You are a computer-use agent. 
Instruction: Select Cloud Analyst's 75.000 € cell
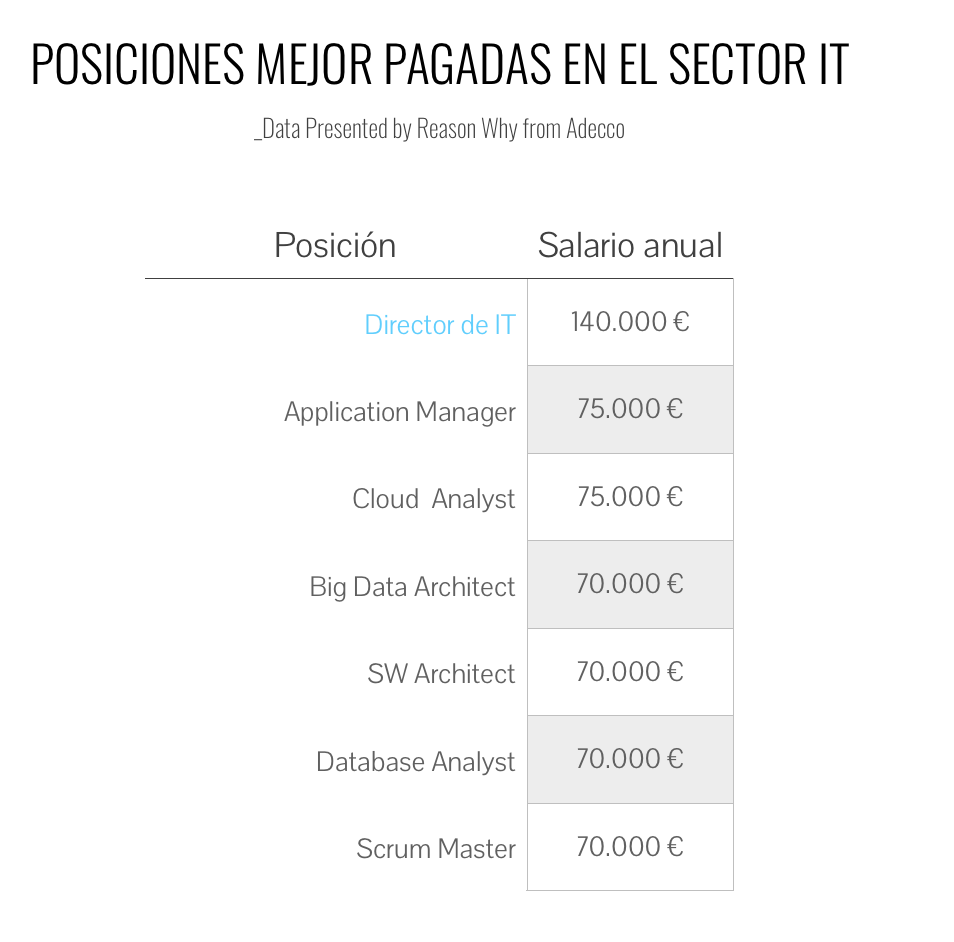click(x=630, y=497)
